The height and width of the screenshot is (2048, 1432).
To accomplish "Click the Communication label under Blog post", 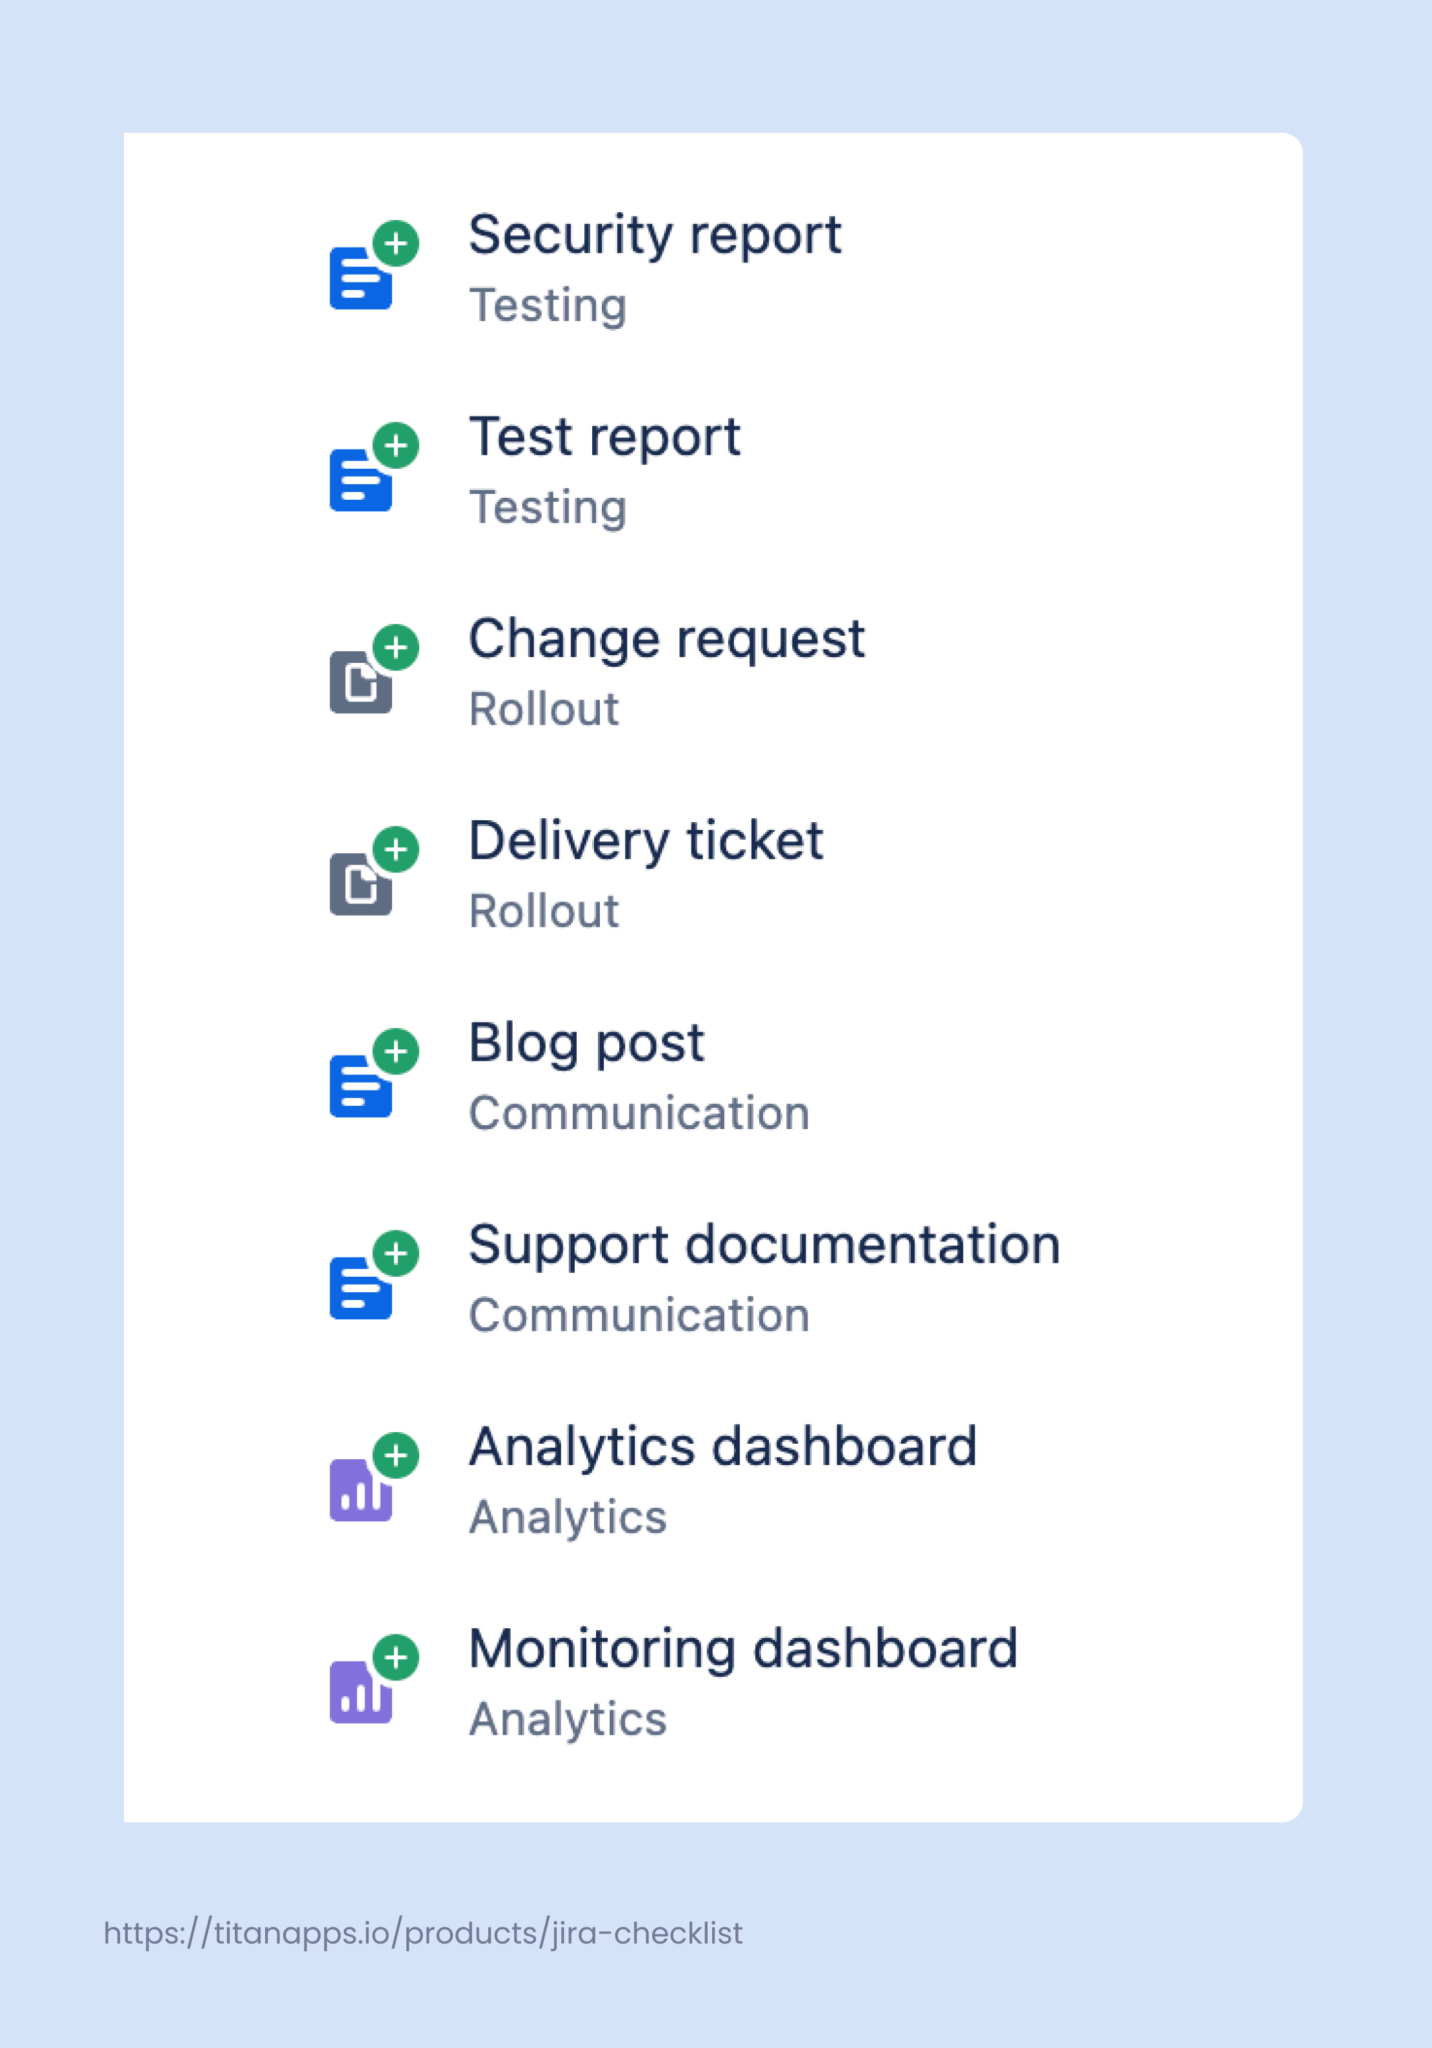I will click(x=640, y=1112).
